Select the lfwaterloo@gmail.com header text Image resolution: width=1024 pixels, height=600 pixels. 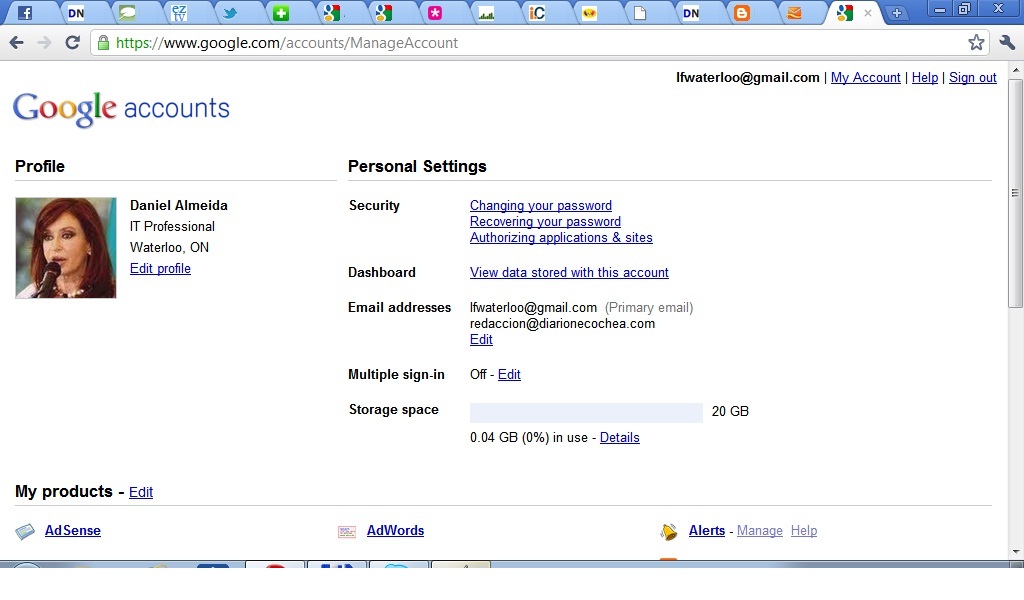(748, 78)
